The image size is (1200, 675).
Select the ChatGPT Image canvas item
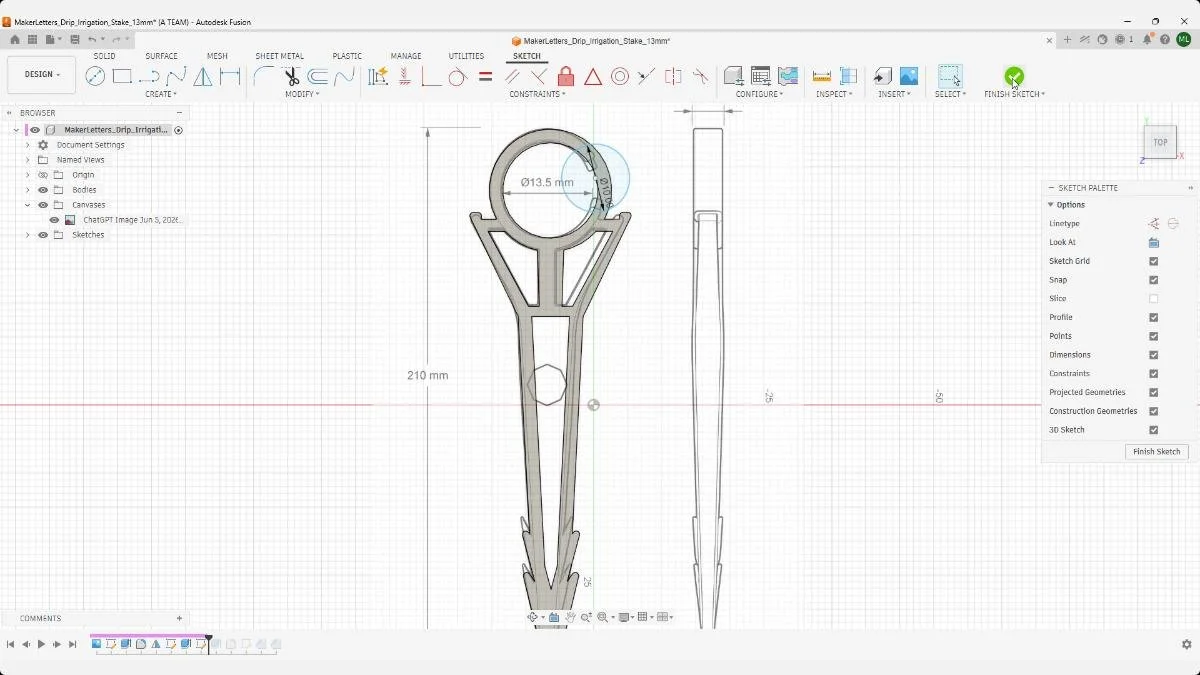tap(133, 220)
